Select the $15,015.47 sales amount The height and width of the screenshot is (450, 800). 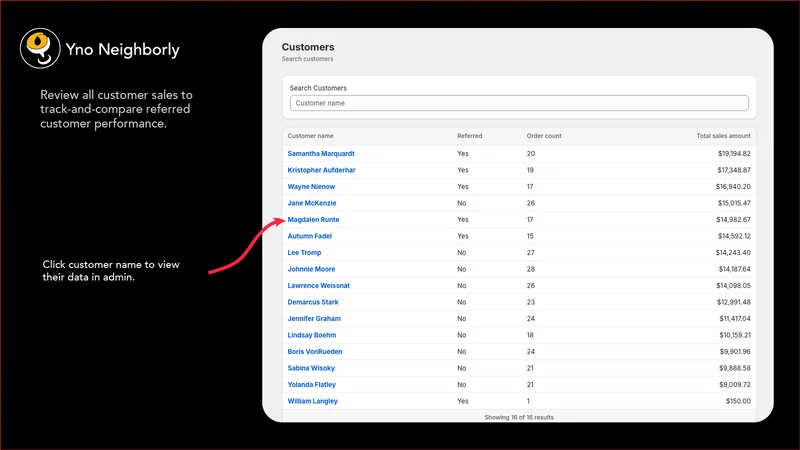[x=734, y=203]
